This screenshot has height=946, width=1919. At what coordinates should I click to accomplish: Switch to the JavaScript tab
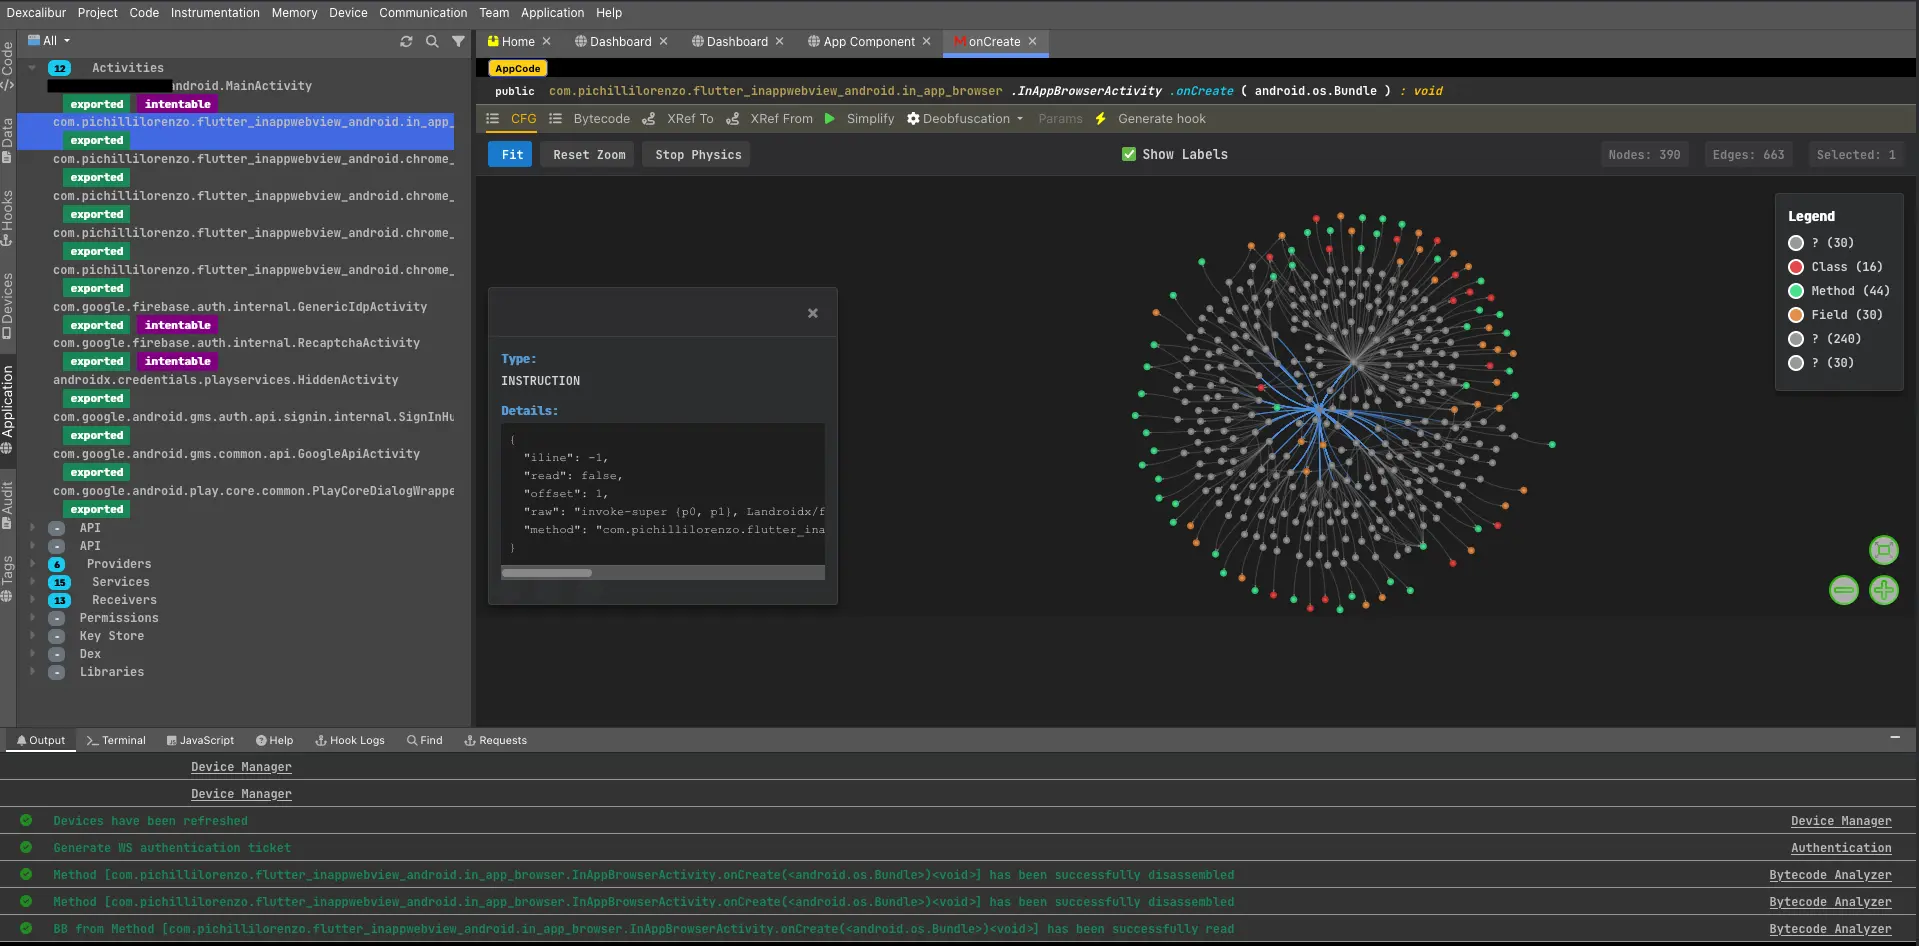coord(200,740)
